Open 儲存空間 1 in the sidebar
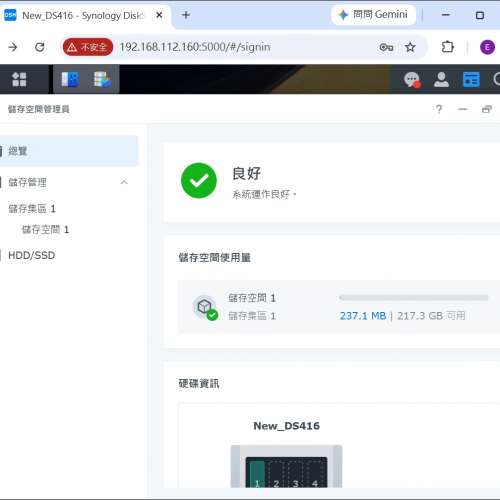The height and width of the screenshot is (500, 500). click(x=45, y=229)
